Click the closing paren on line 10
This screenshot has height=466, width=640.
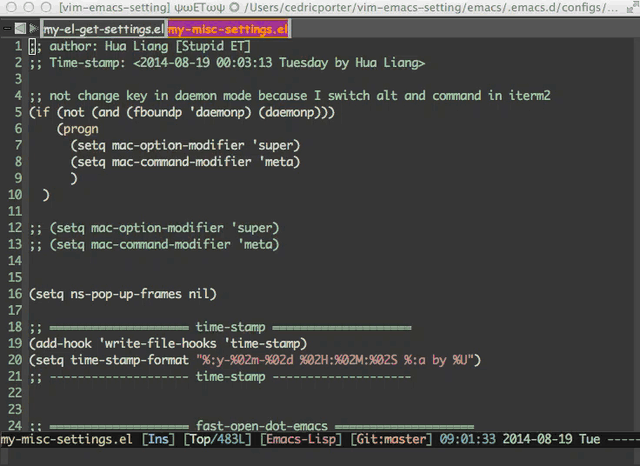point(46,195)
